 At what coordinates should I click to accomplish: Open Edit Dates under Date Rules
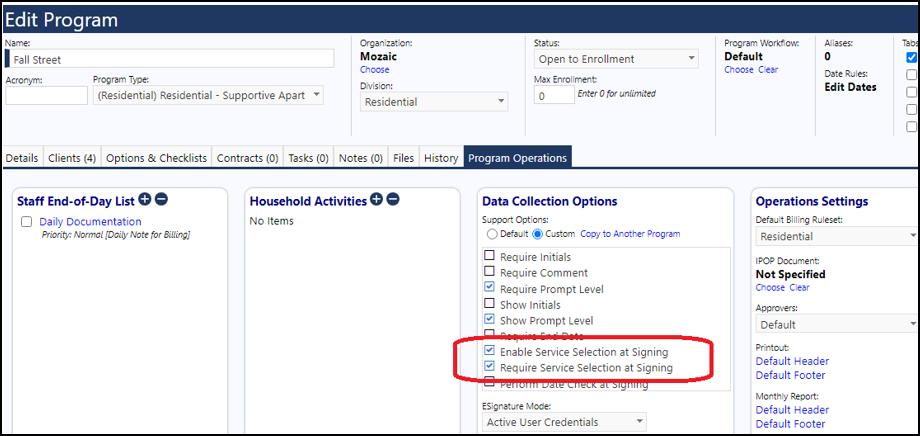click(851, 87)
